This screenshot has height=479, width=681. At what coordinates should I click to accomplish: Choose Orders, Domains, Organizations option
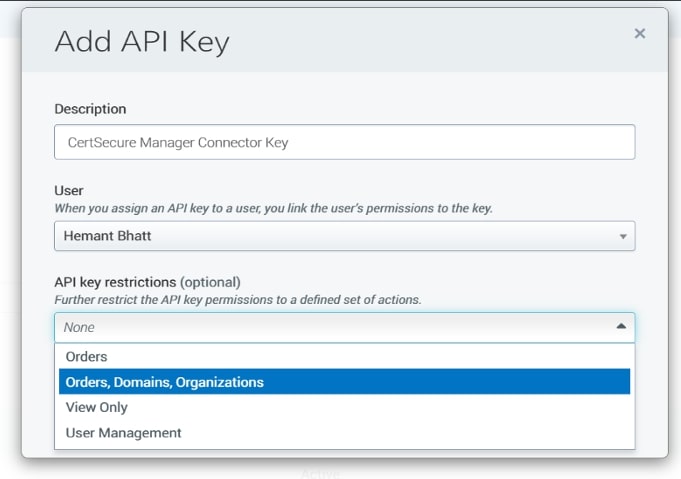[x=165, y=382]
